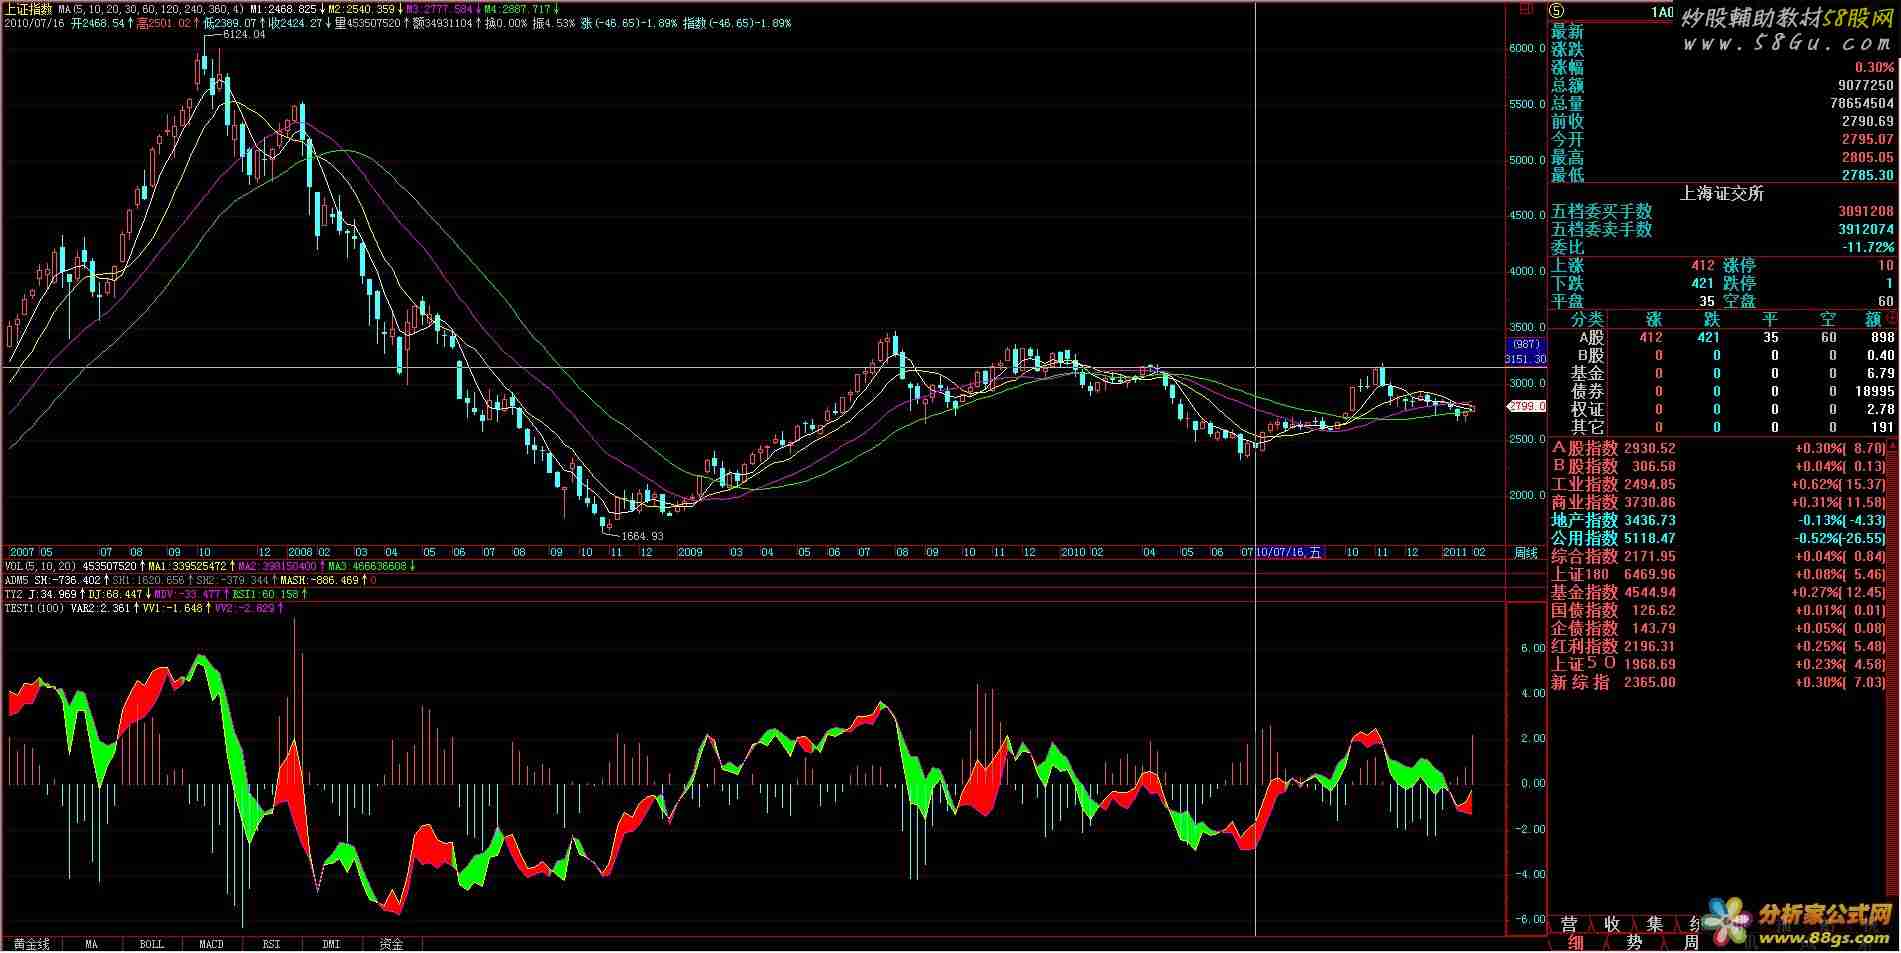Click the 委比 value -11.72%
The height and width of the screenshot is (953, 1901).
[x=1868, y=247]
